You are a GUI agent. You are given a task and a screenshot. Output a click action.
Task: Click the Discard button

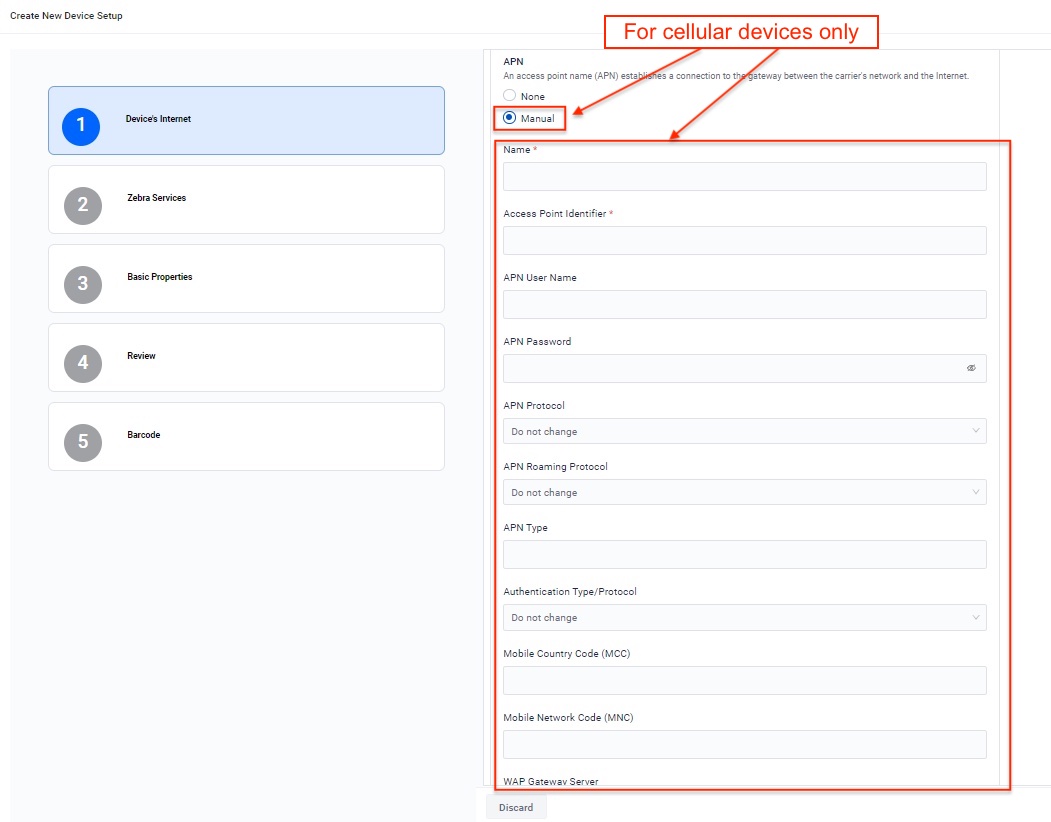[x=516, y=807]
